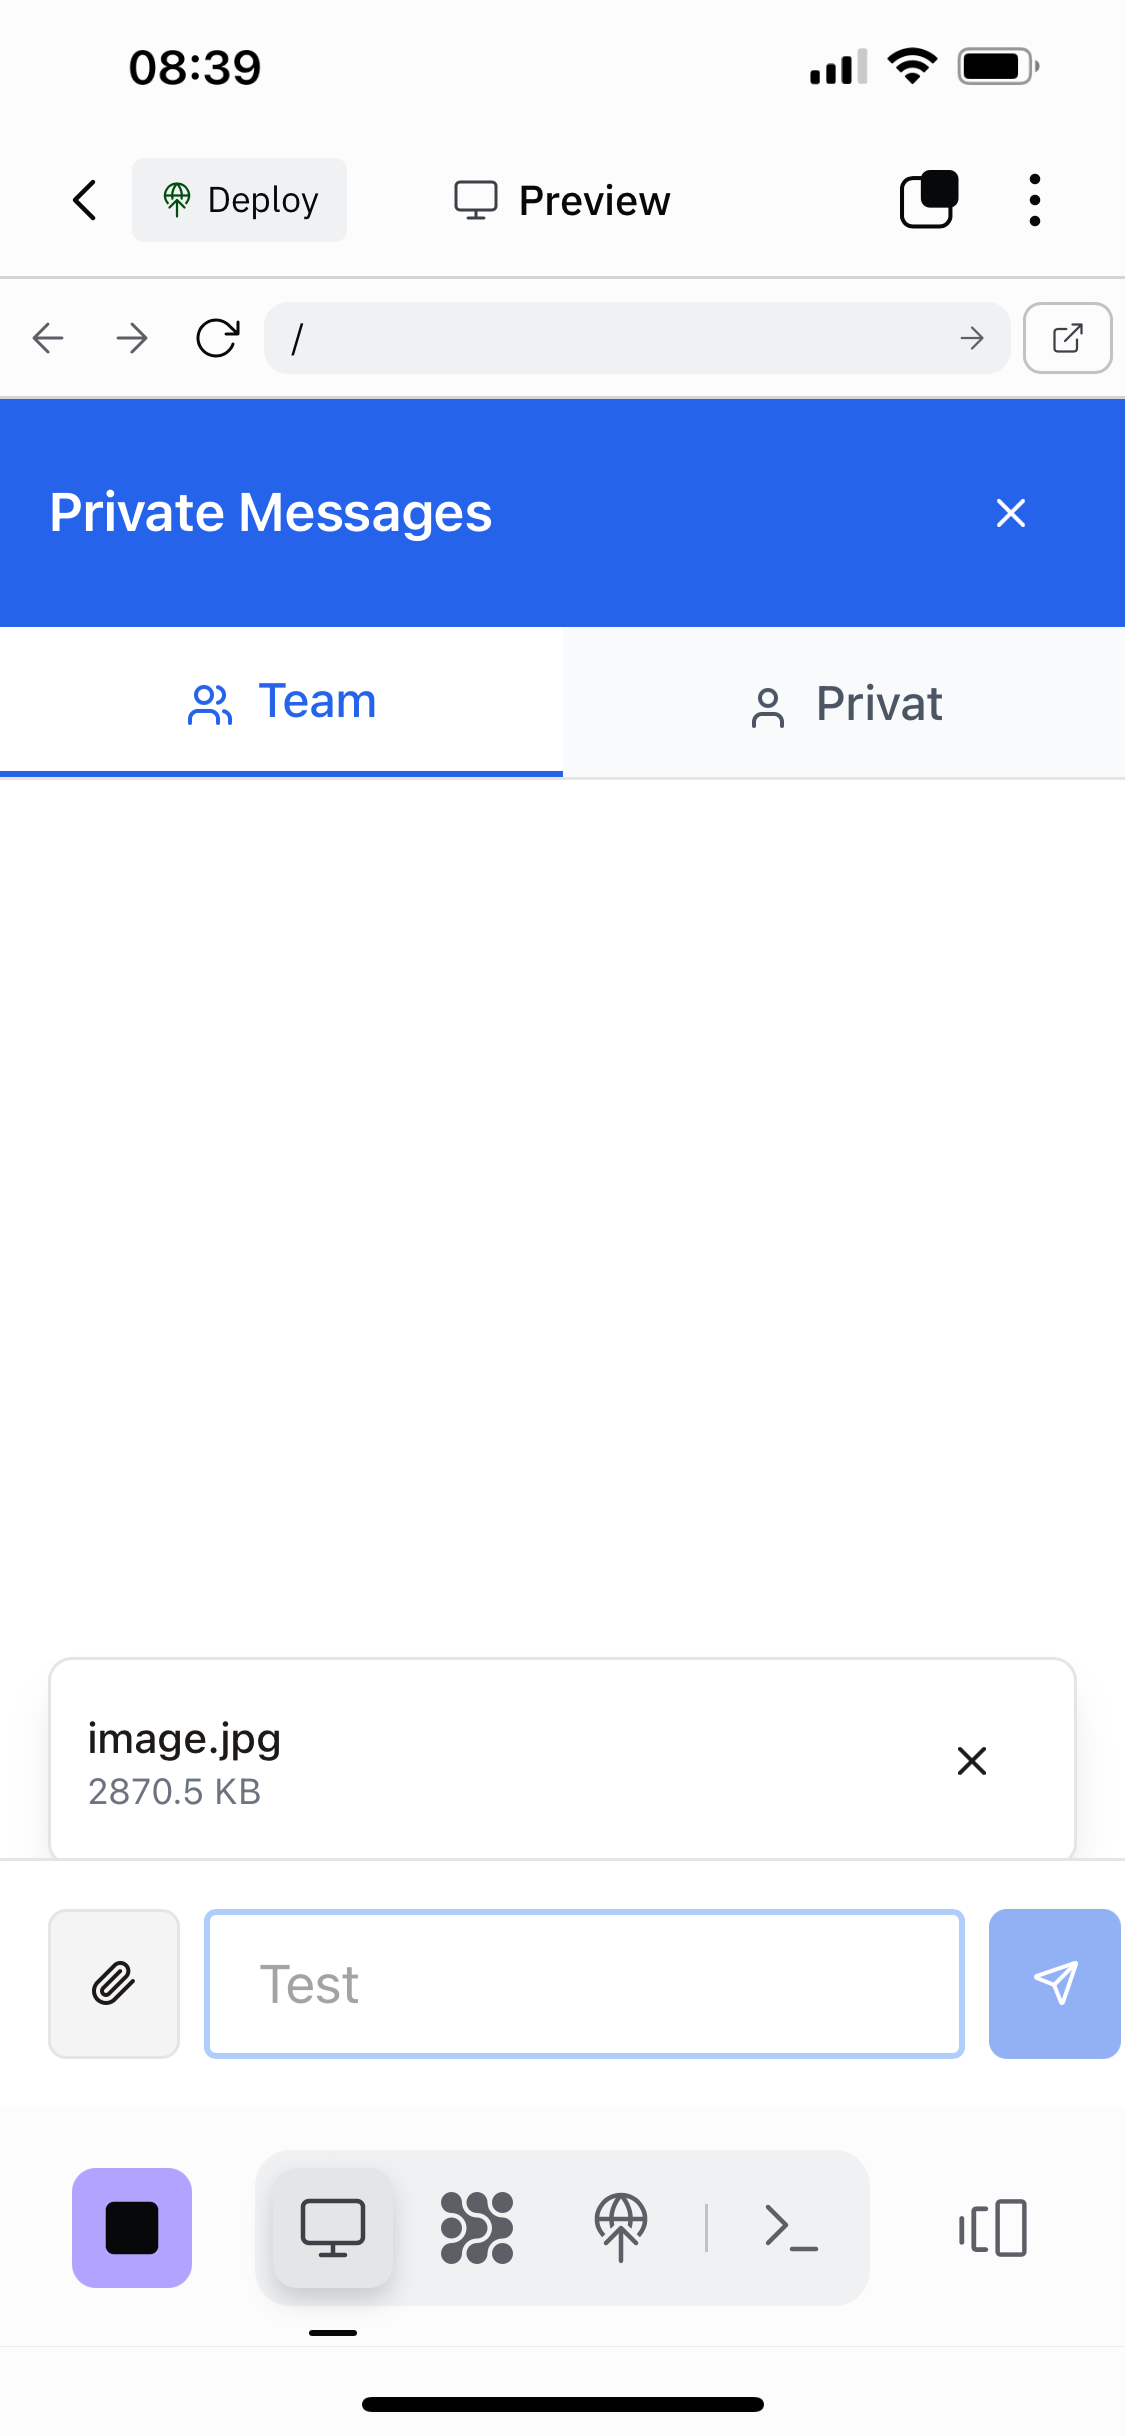Remove the image.jpg attachment

click(971, 1761)
